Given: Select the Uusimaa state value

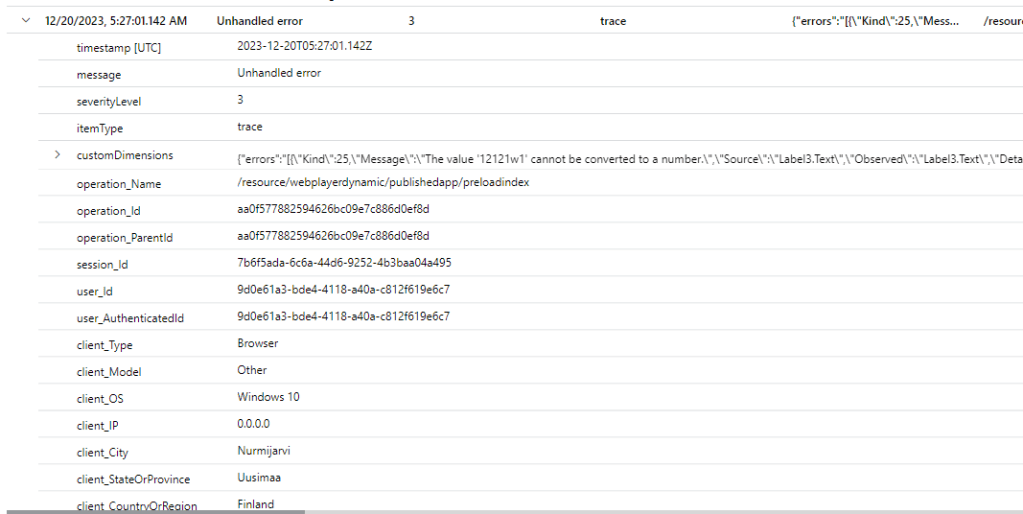Looking at the screenshot, I should pyautogui.click(x=260, y=478).
